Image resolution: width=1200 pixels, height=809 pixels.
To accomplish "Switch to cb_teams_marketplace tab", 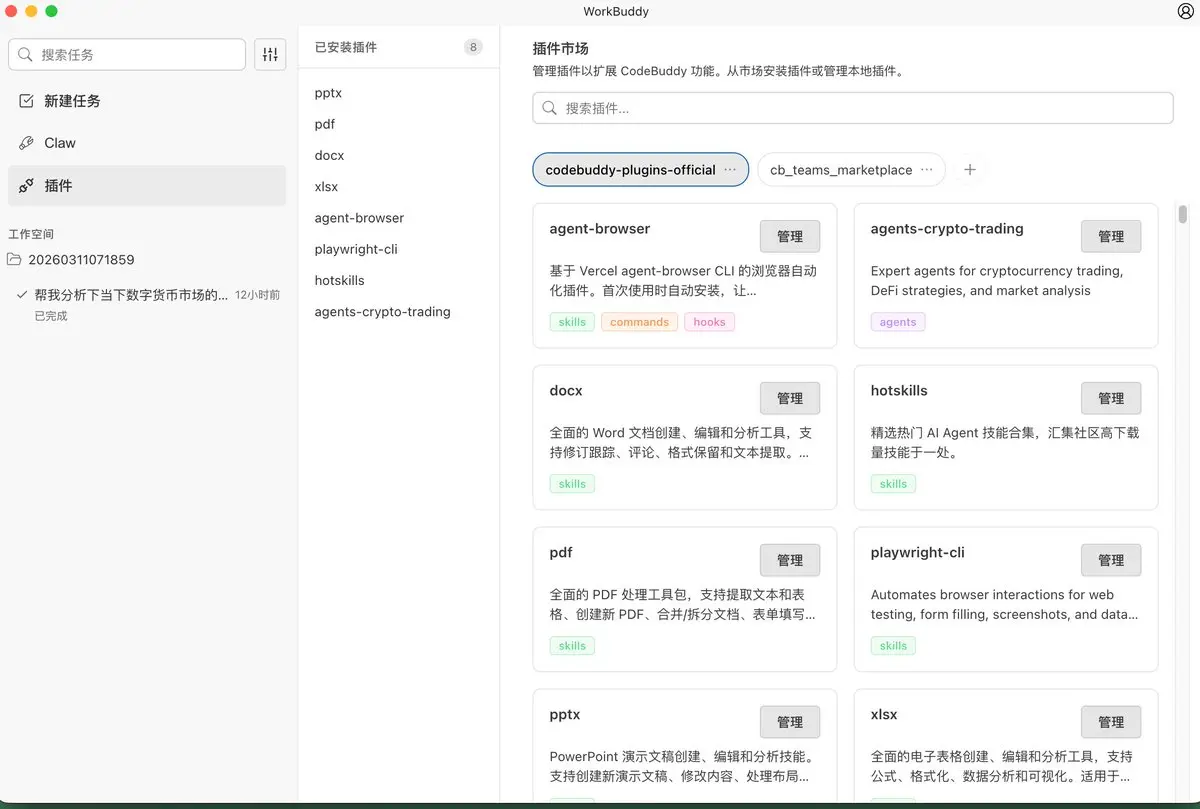I will tap(840, 170).
